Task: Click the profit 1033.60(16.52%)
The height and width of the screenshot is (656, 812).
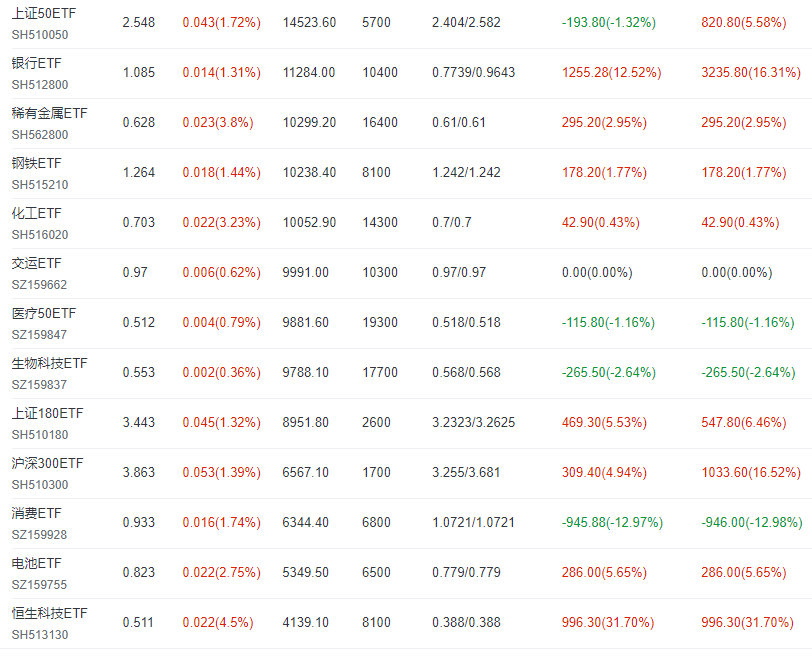Action: (x=751, y=473)
